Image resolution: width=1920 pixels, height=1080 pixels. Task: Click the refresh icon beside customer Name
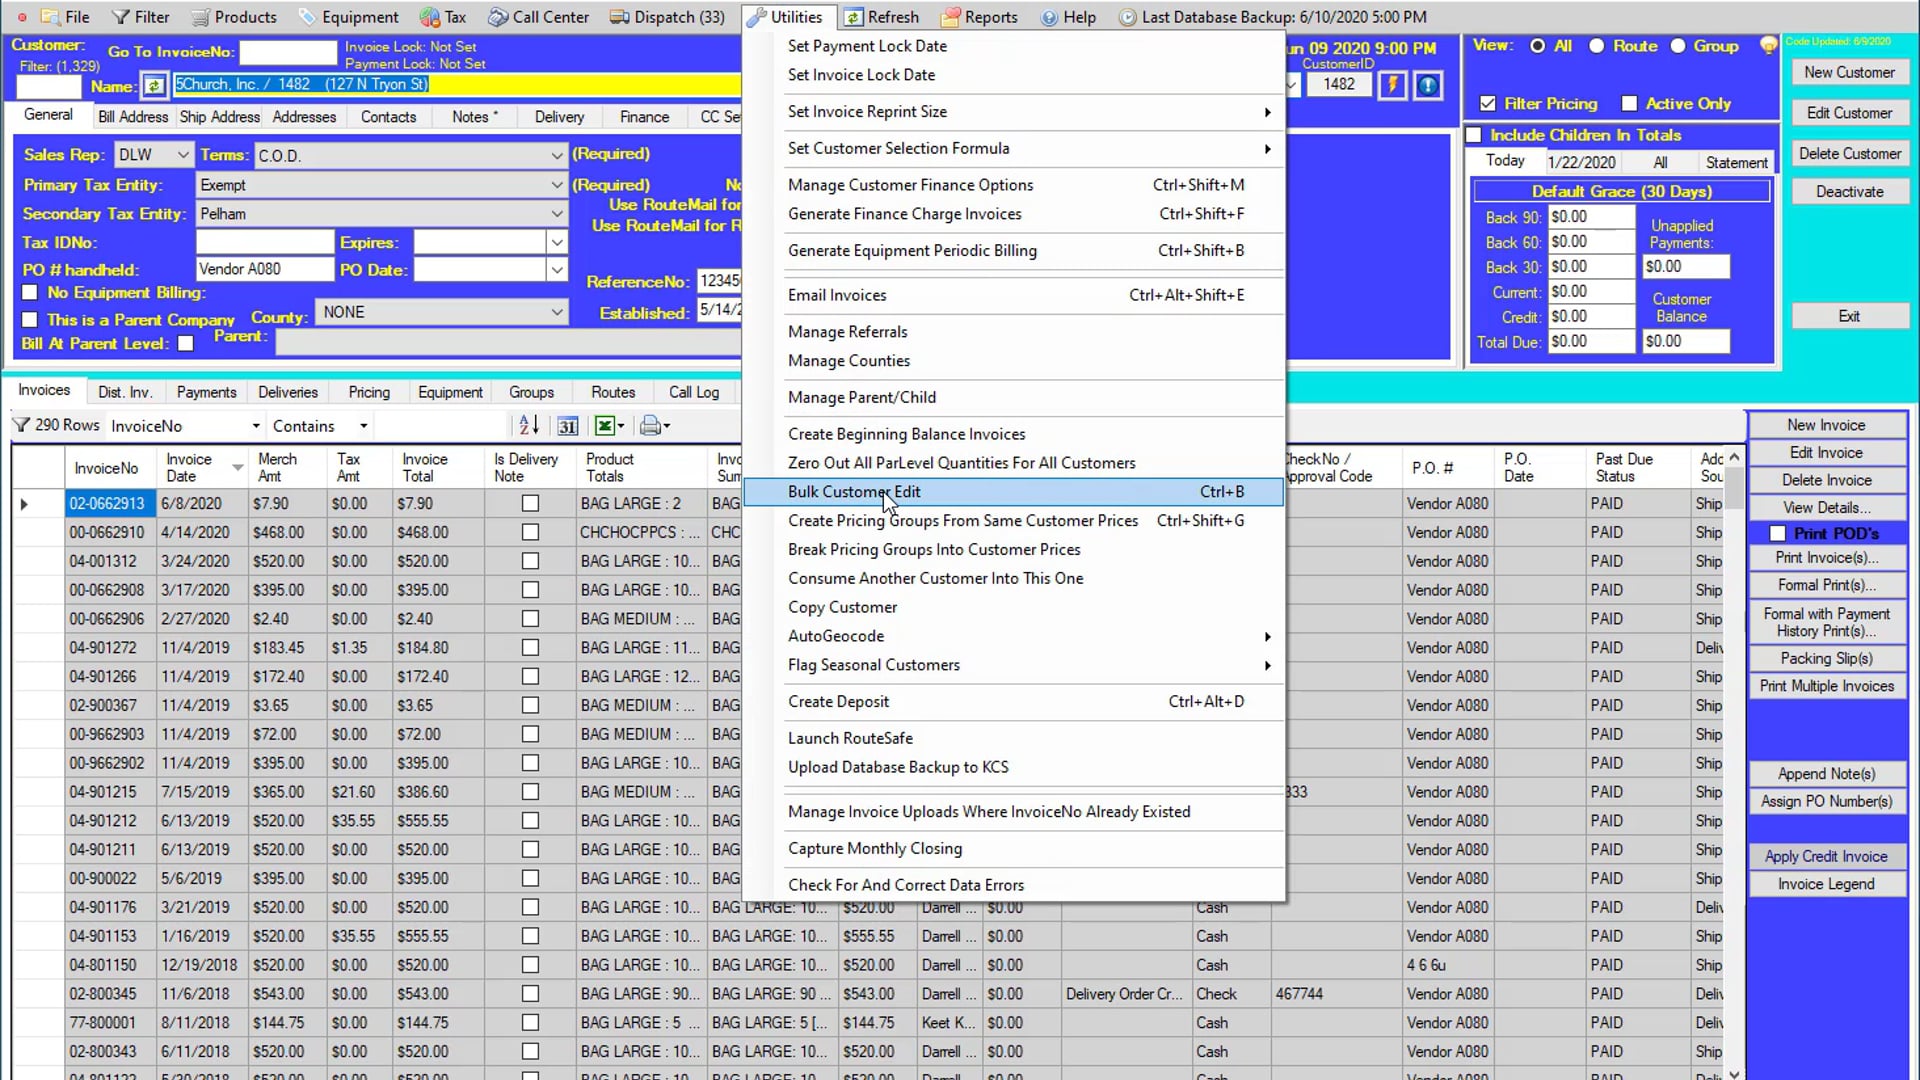click(x=154, y=86)
